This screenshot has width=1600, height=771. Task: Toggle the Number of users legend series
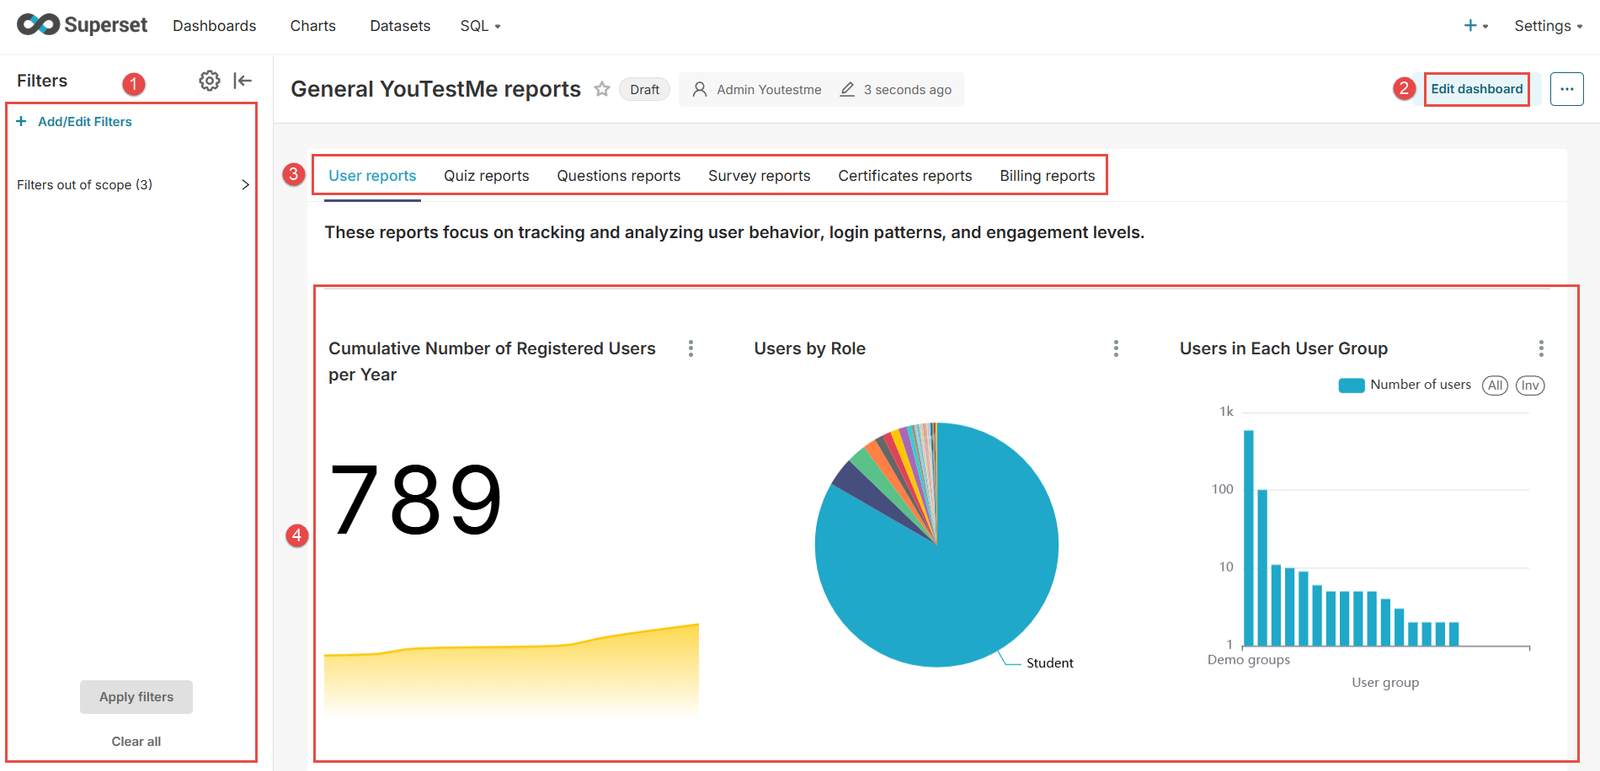pyautogui.click(x=1405, y=385)
